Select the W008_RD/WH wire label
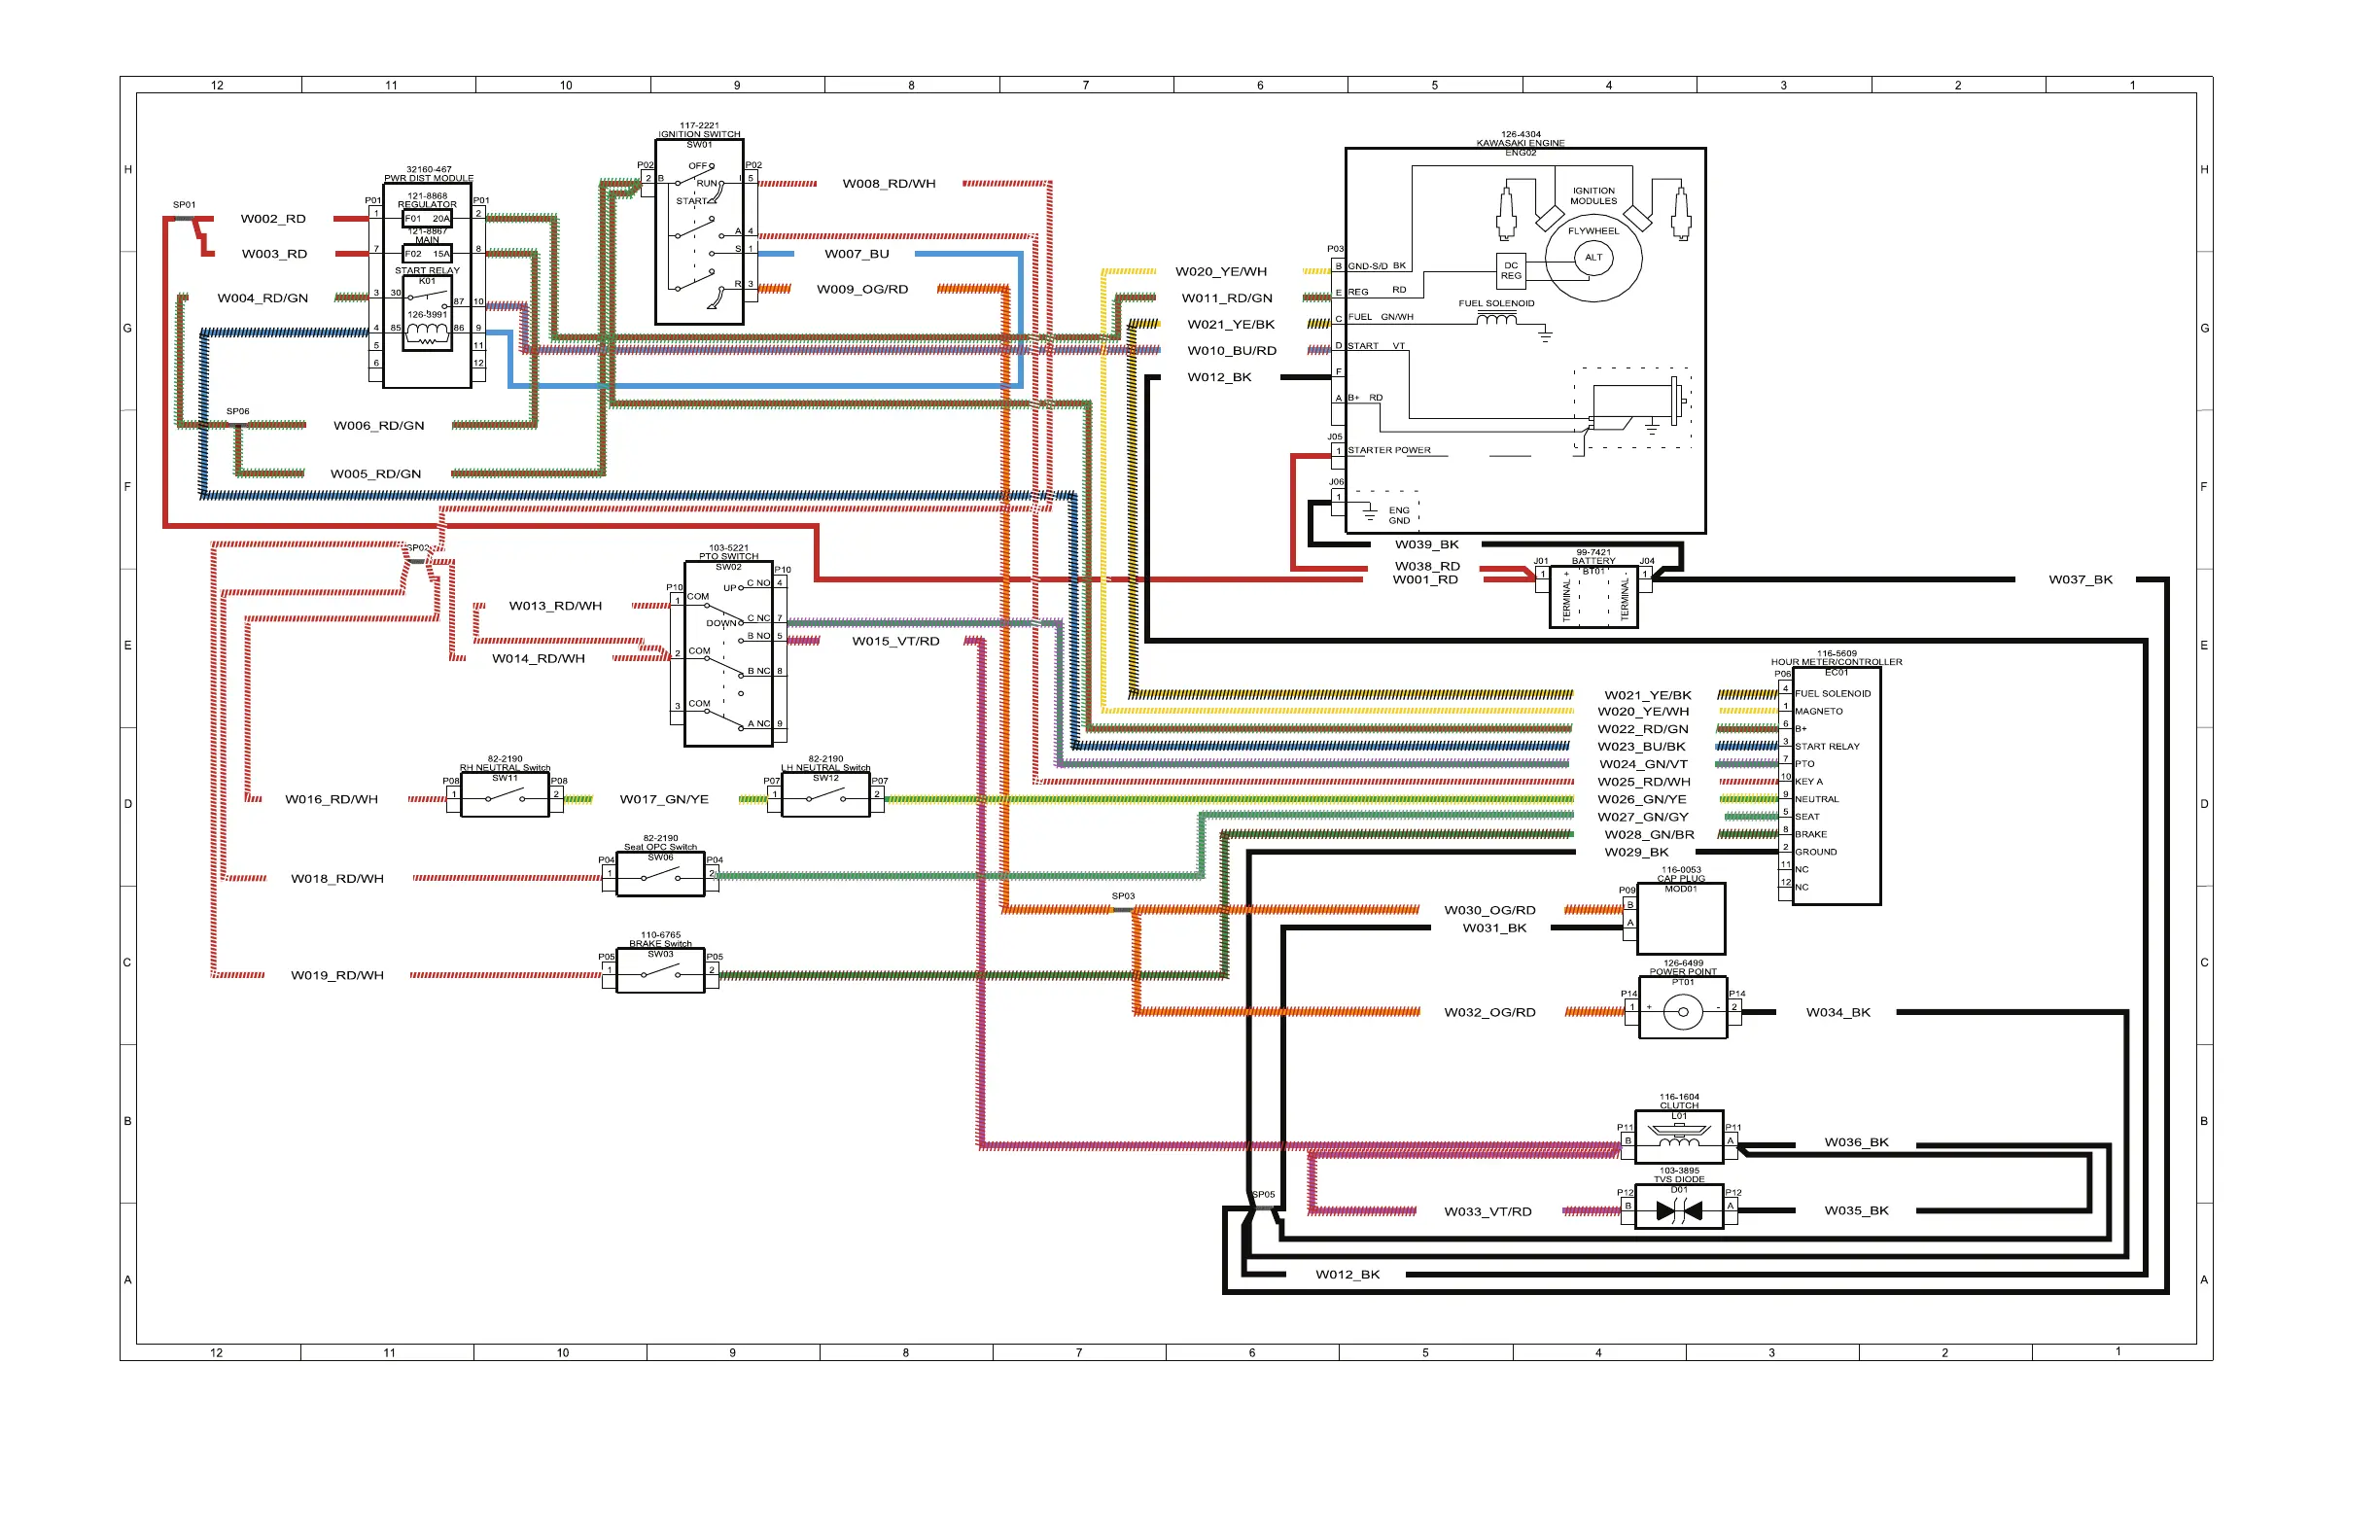This screenshot has height=1540, width=2380. pyautogui.click(x=889, y=184)
